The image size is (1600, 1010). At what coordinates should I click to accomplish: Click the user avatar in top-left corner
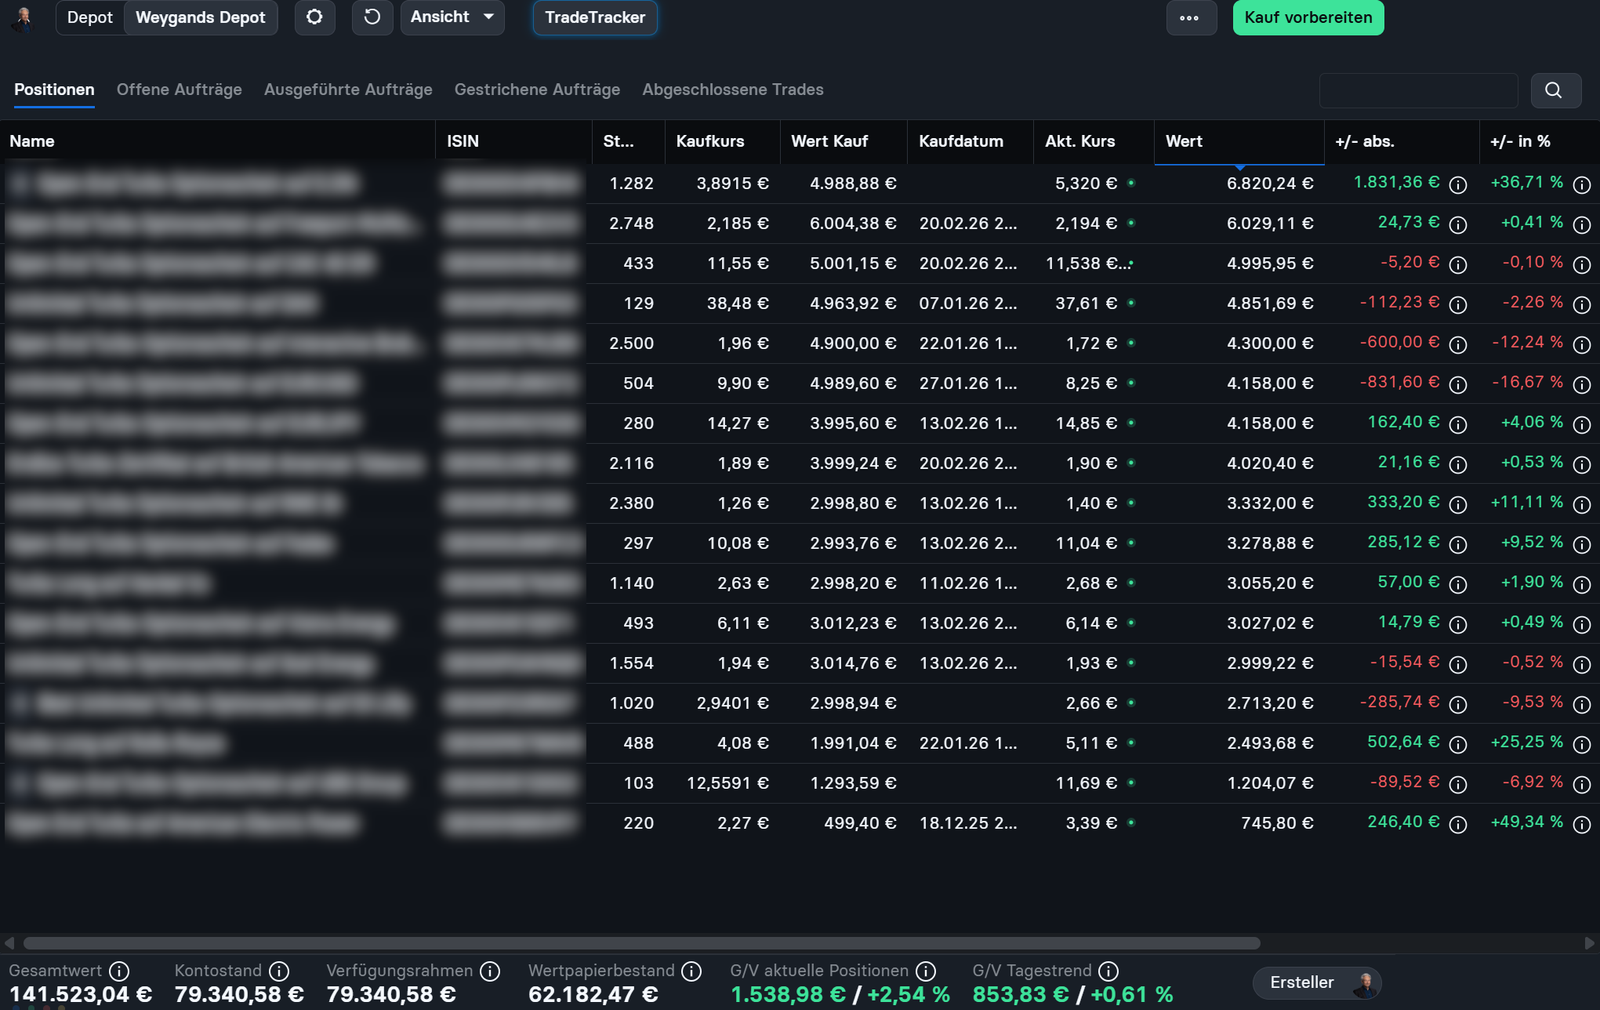pos(23,18)
